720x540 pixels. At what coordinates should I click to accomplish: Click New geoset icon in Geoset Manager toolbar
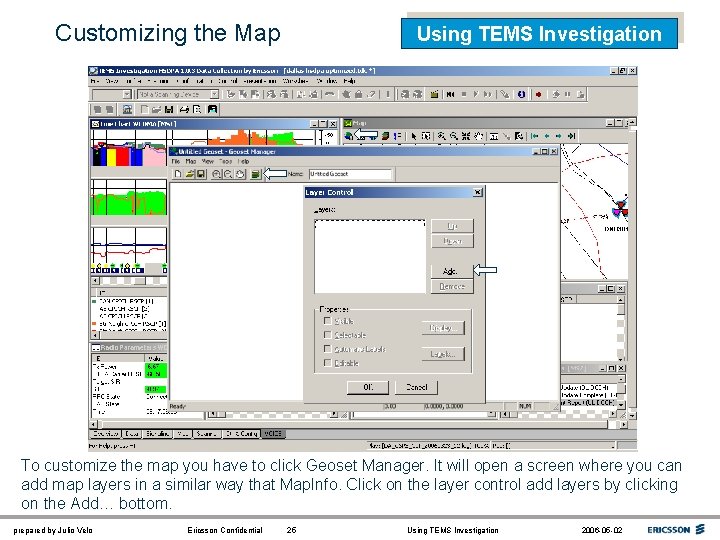178,174
